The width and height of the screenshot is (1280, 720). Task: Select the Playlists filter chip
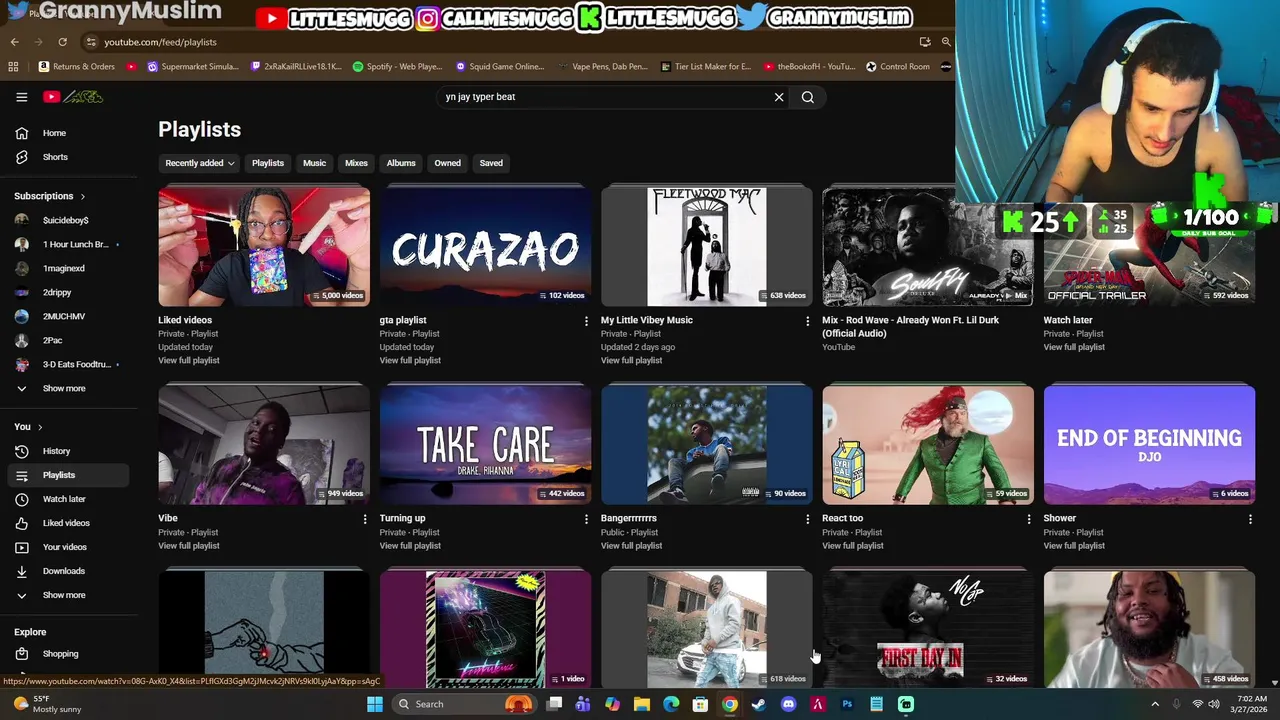[268, 163]
